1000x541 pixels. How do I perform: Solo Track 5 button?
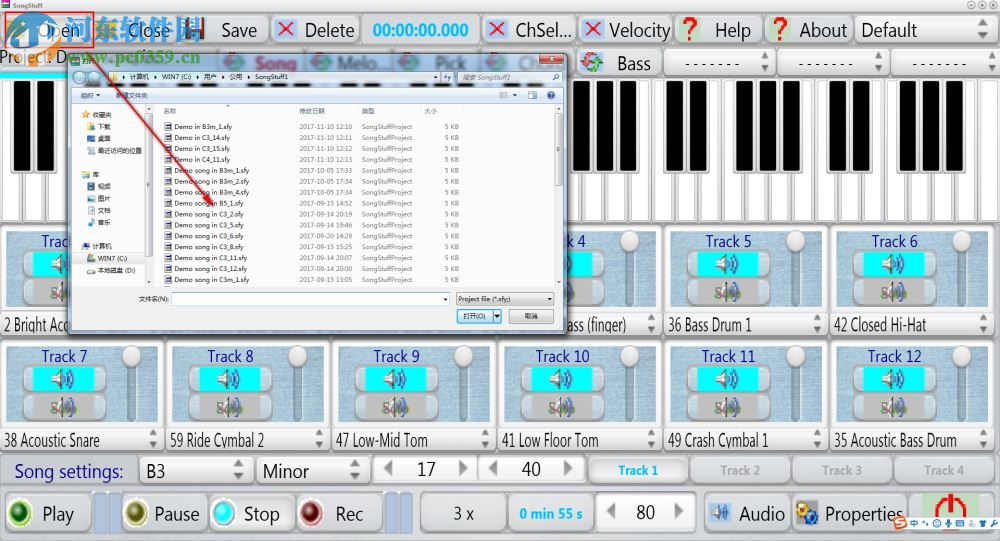727,292
